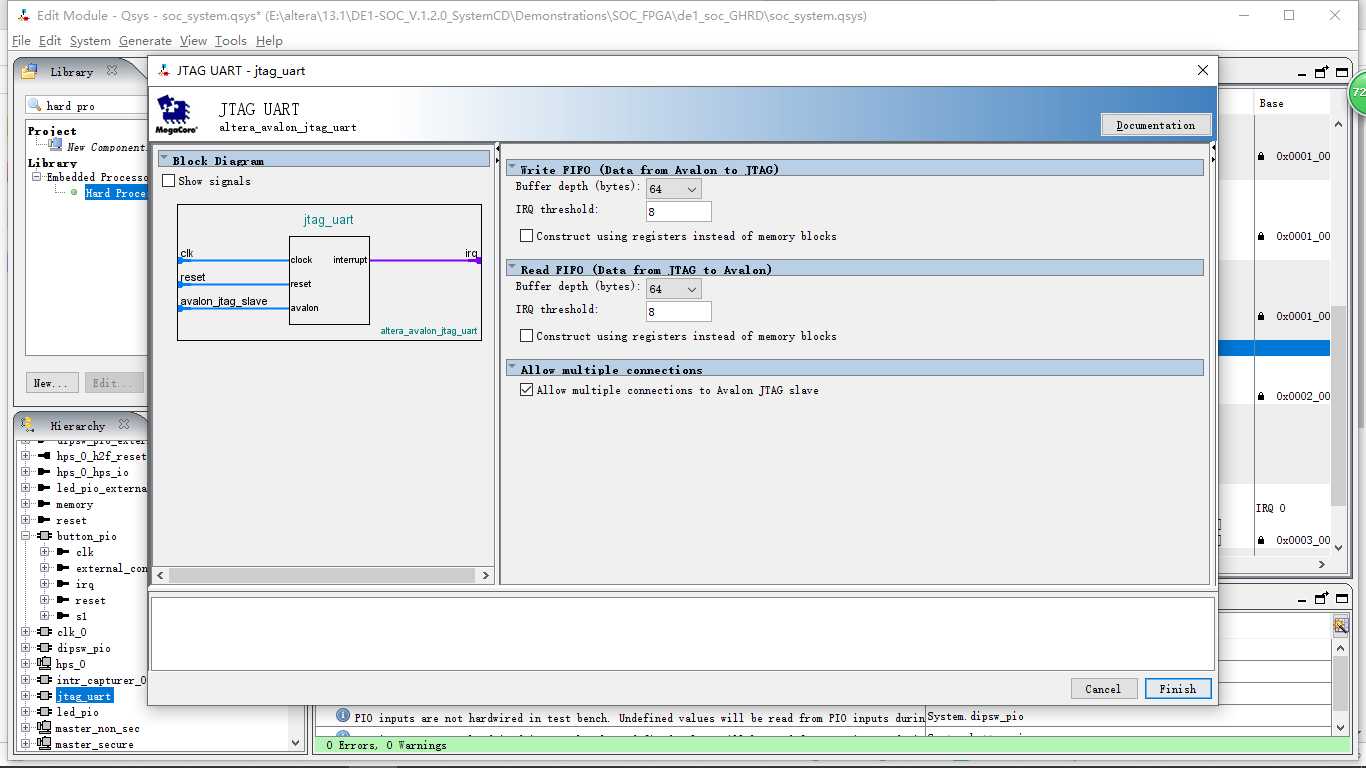Minimize the messages panel via its icon
This screenshot has height=768, width=1366.
pos(1301,600)
